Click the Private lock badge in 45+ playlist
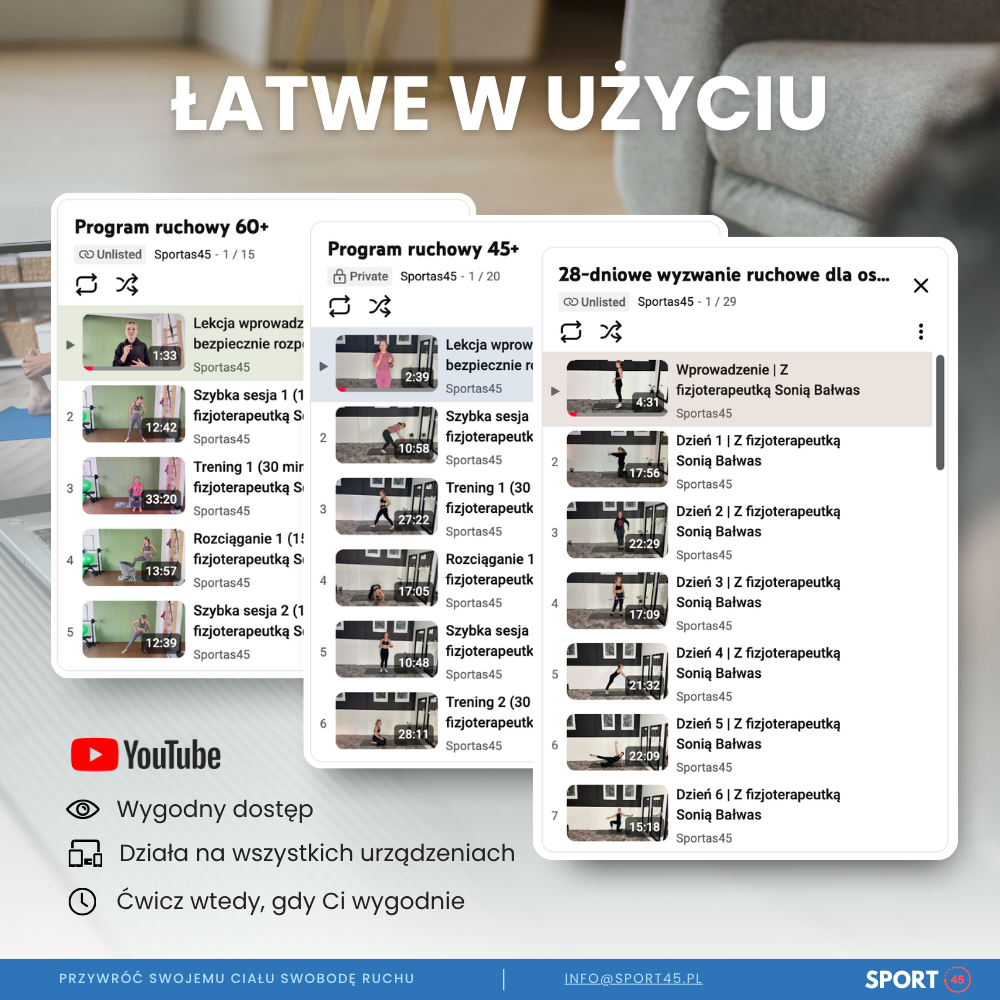This screenshot has width=1000, height=1000. (360, 276)
